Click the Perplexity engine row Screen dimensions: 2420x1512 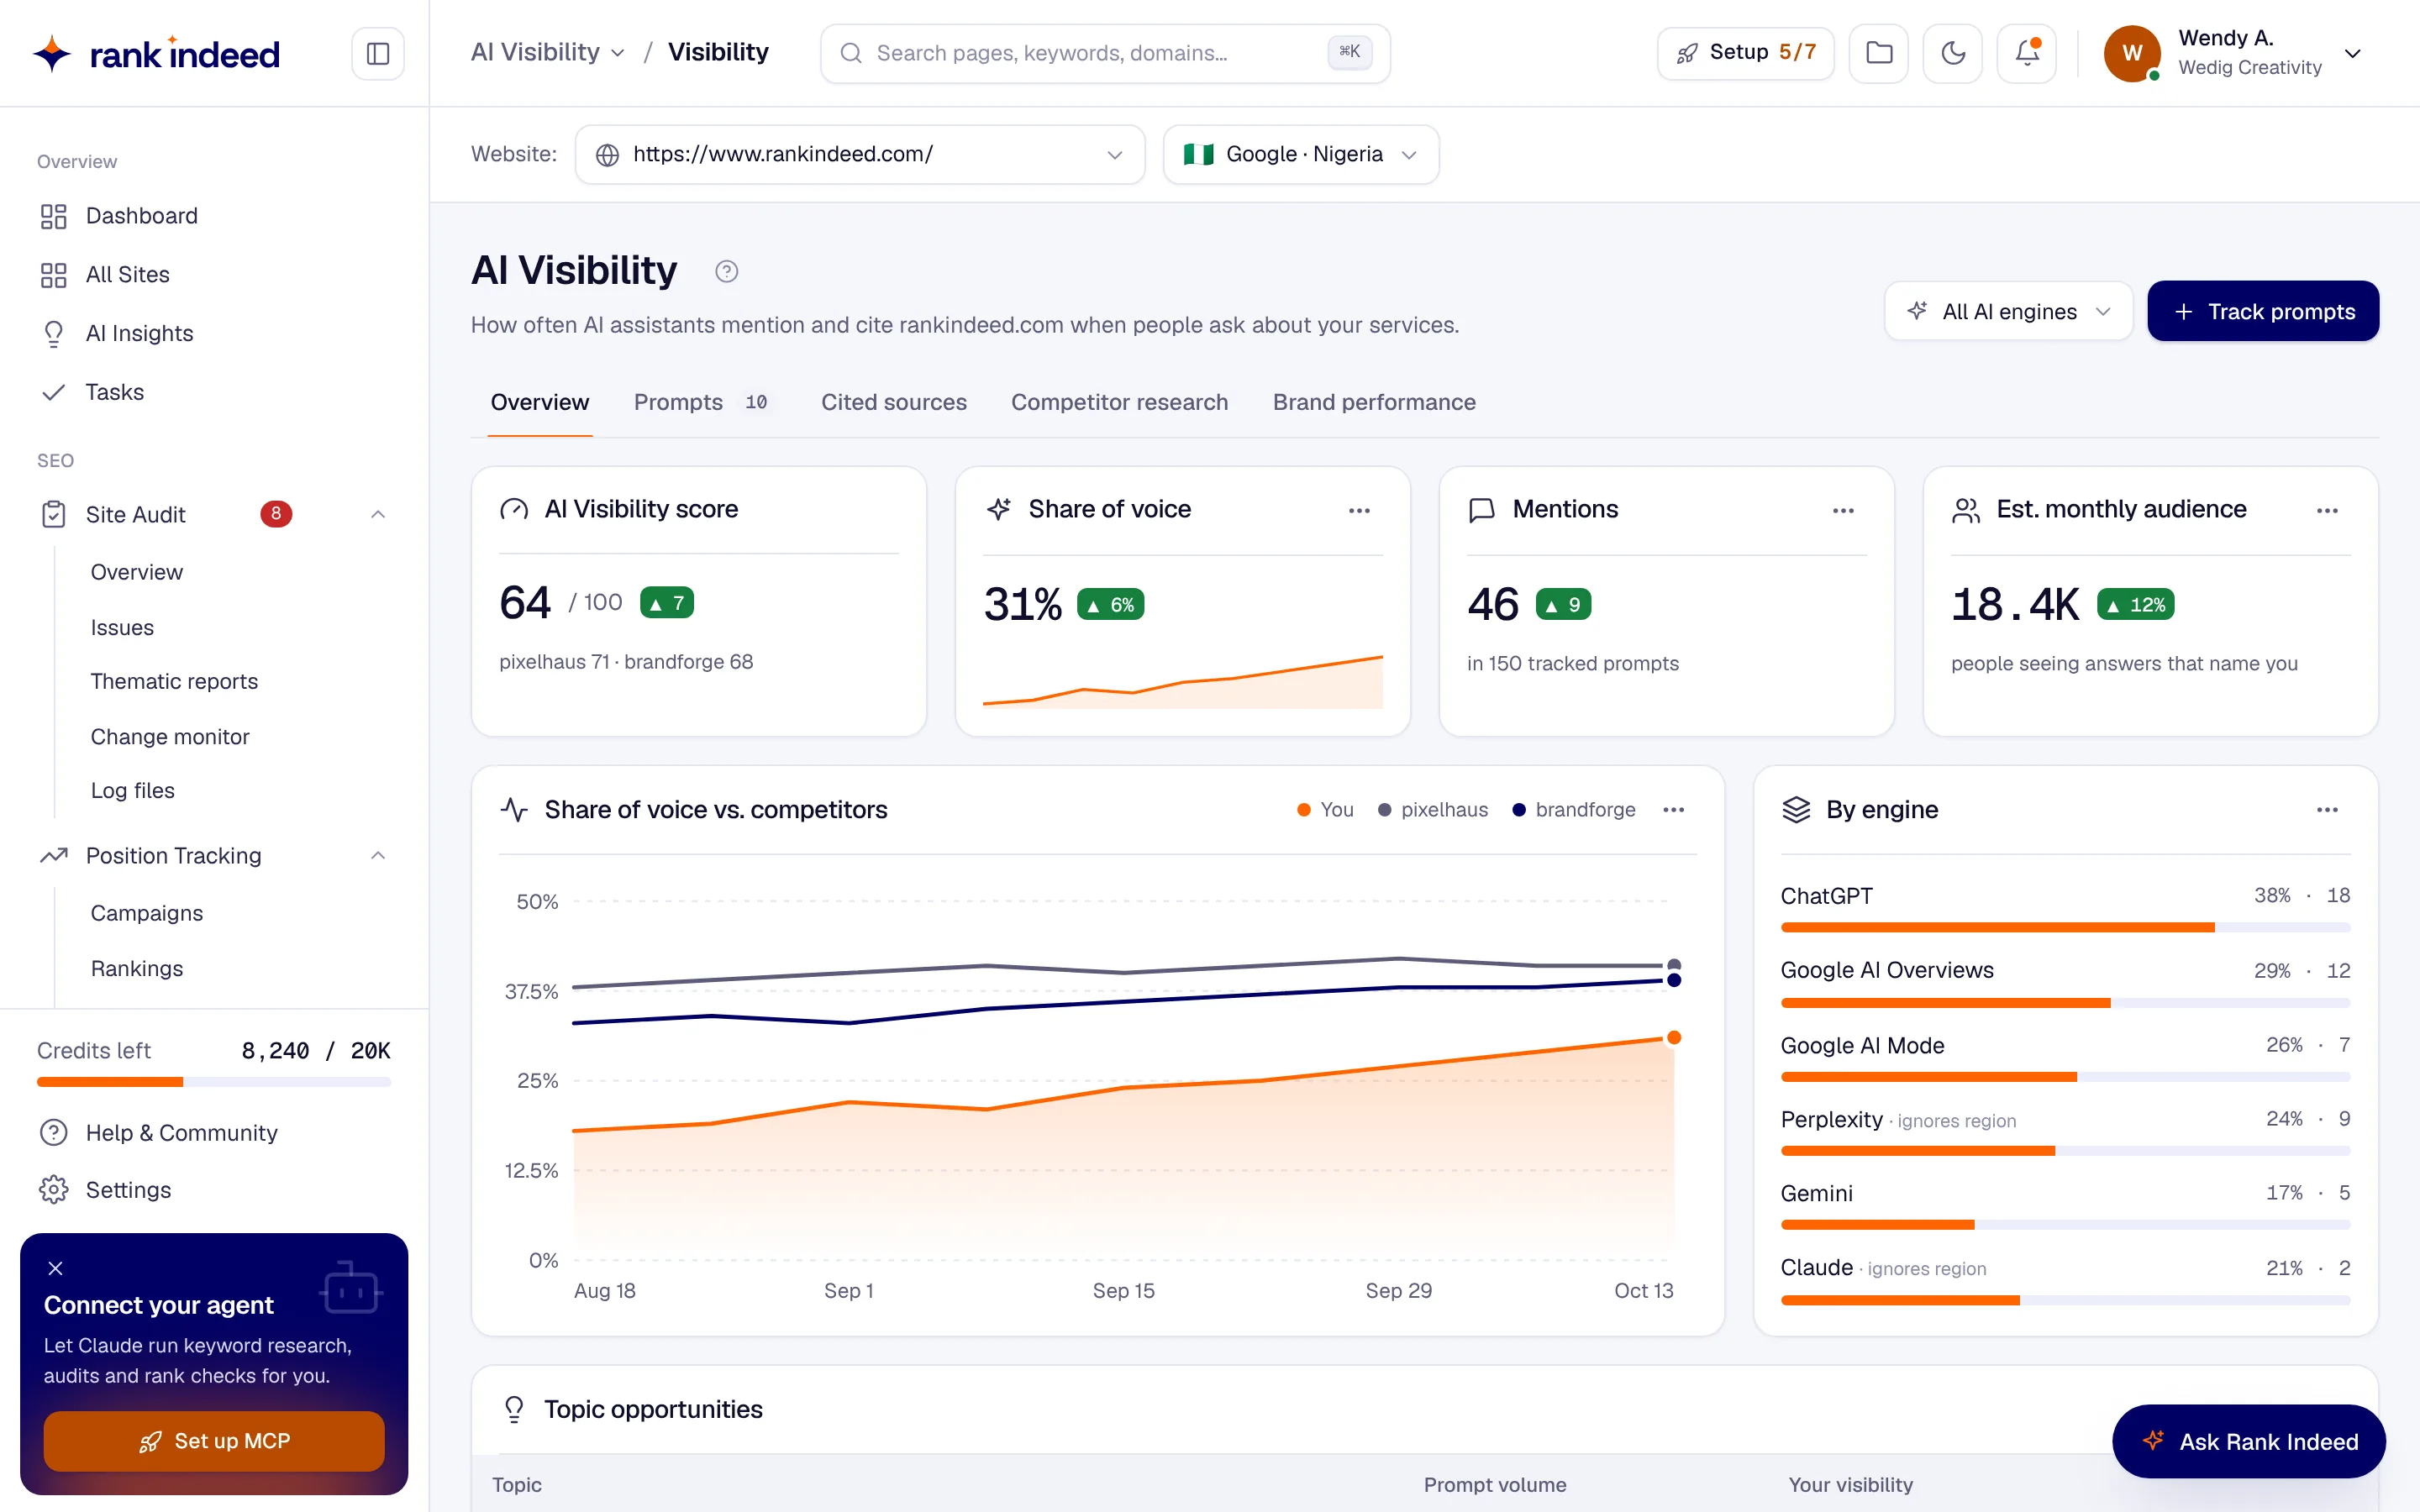tap(2065, 1130)
